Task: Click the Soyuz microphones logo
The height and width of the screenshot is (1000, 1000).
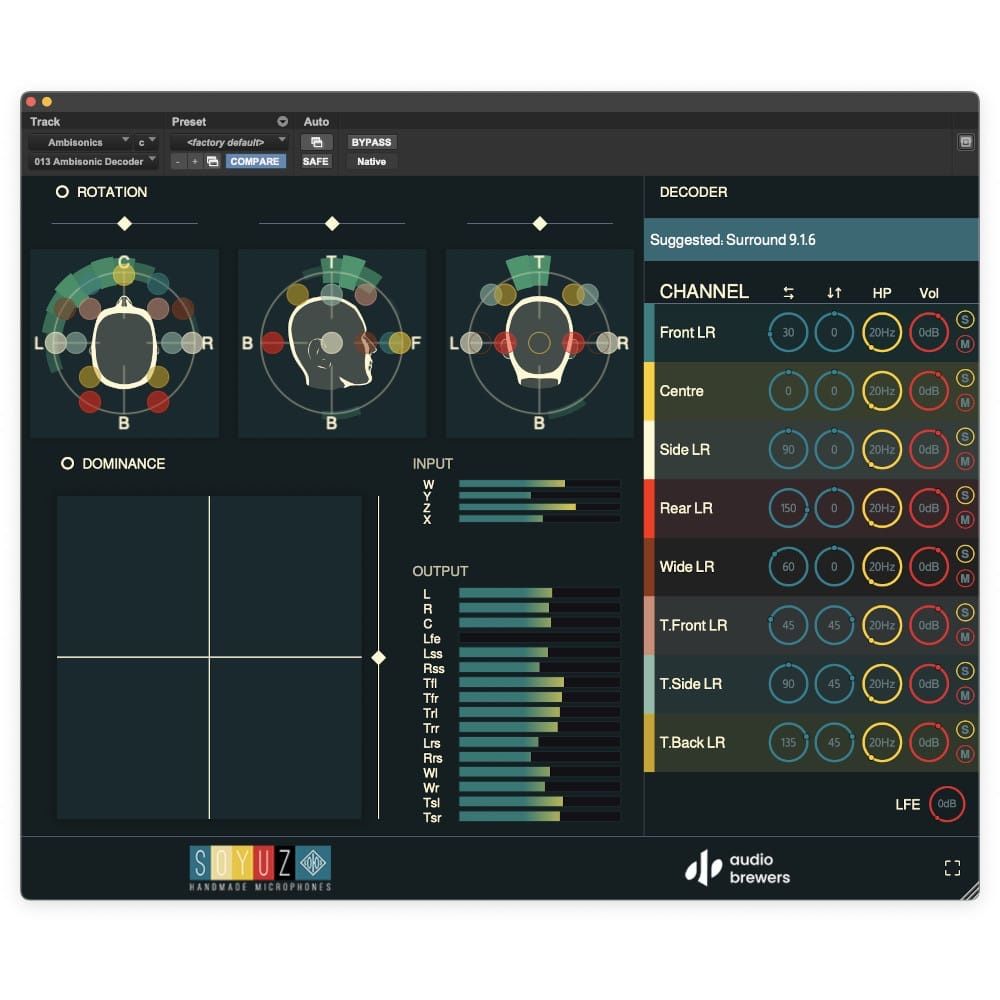Action: click(260, 867)
